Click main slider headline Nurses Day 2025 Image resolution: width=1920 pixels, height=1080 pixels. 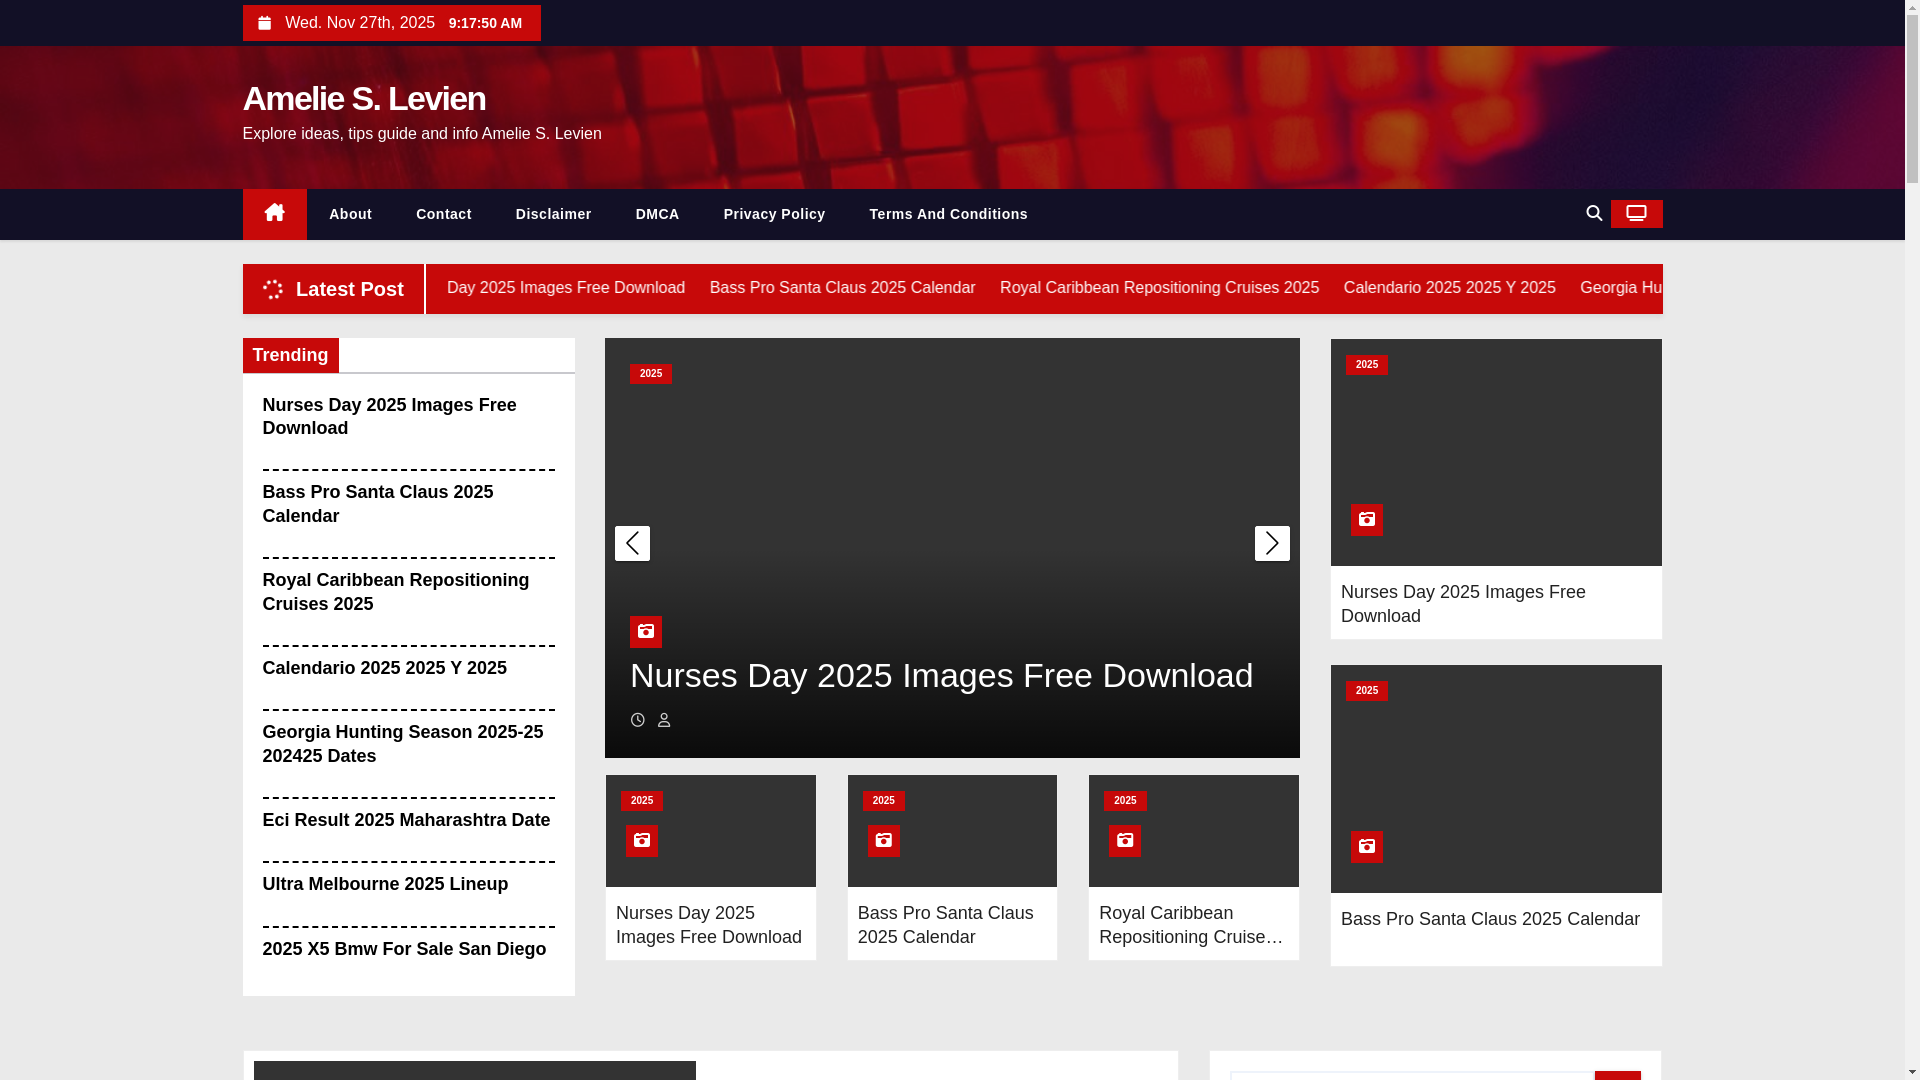[x=942, y=675]
